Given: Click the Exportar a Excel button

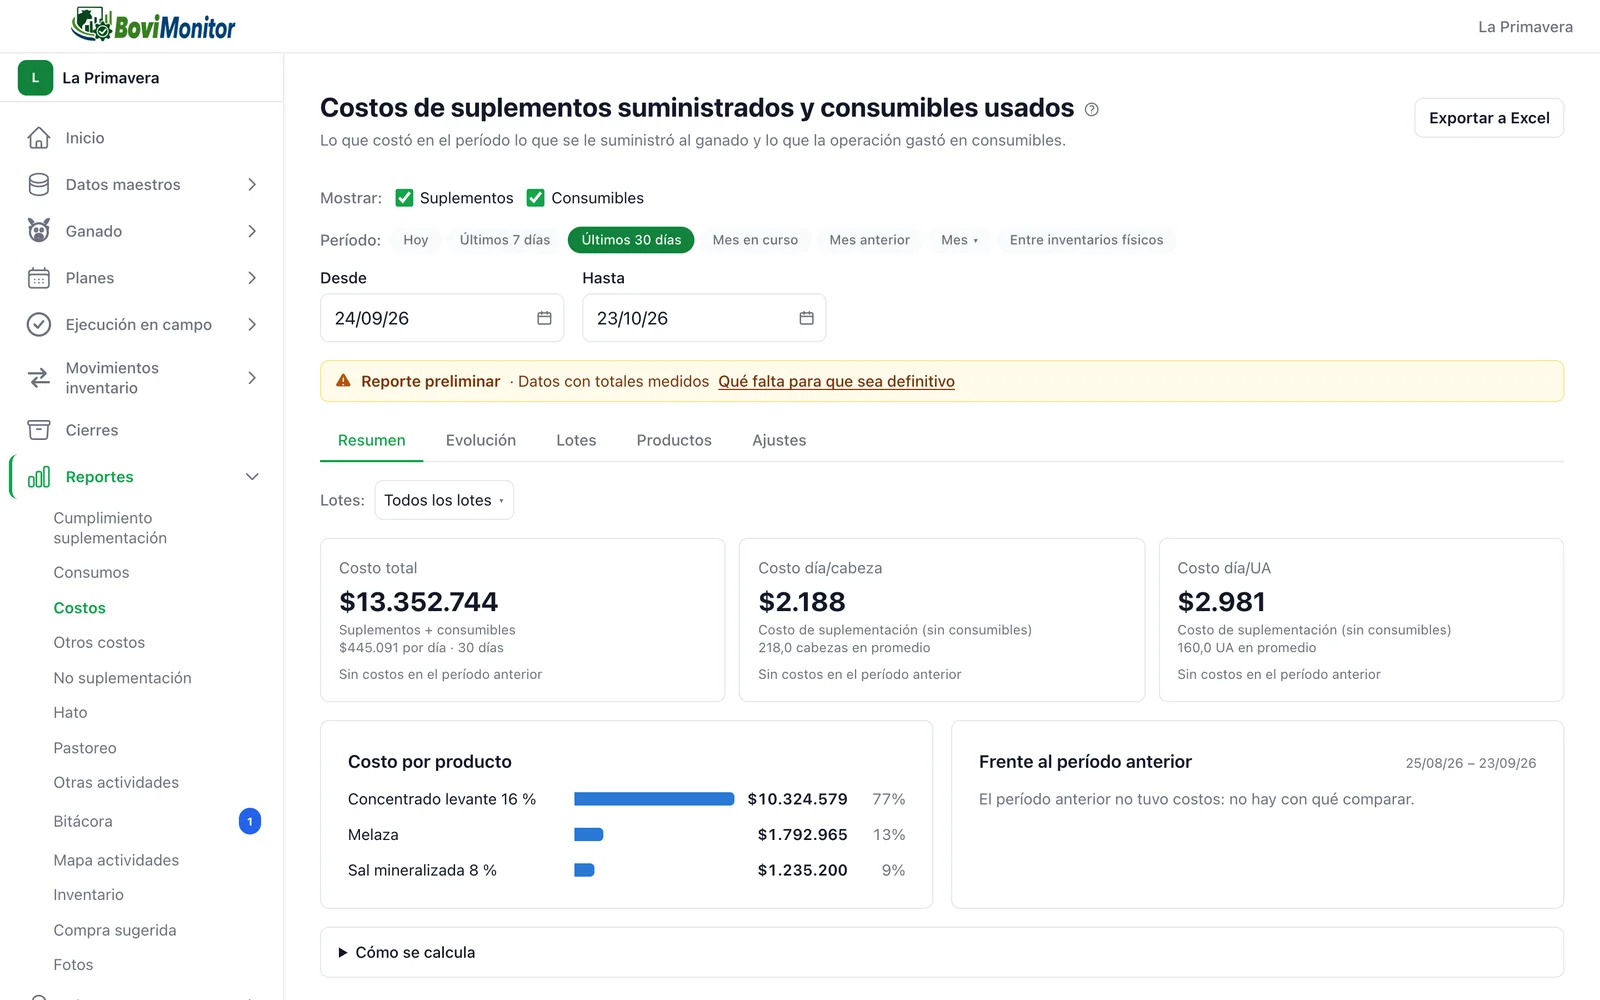Looking at the screenshot, I should [x=1489, y=118].
